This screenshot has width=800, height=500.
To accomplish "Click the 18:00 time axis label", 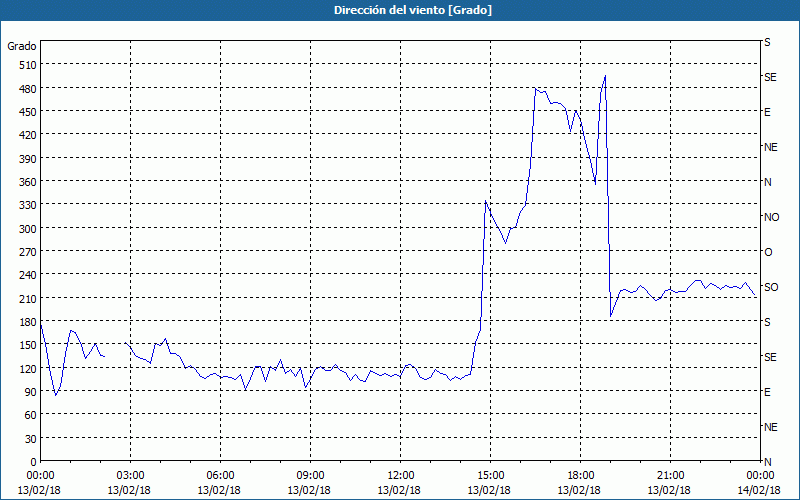I will [x=580, y=476].
